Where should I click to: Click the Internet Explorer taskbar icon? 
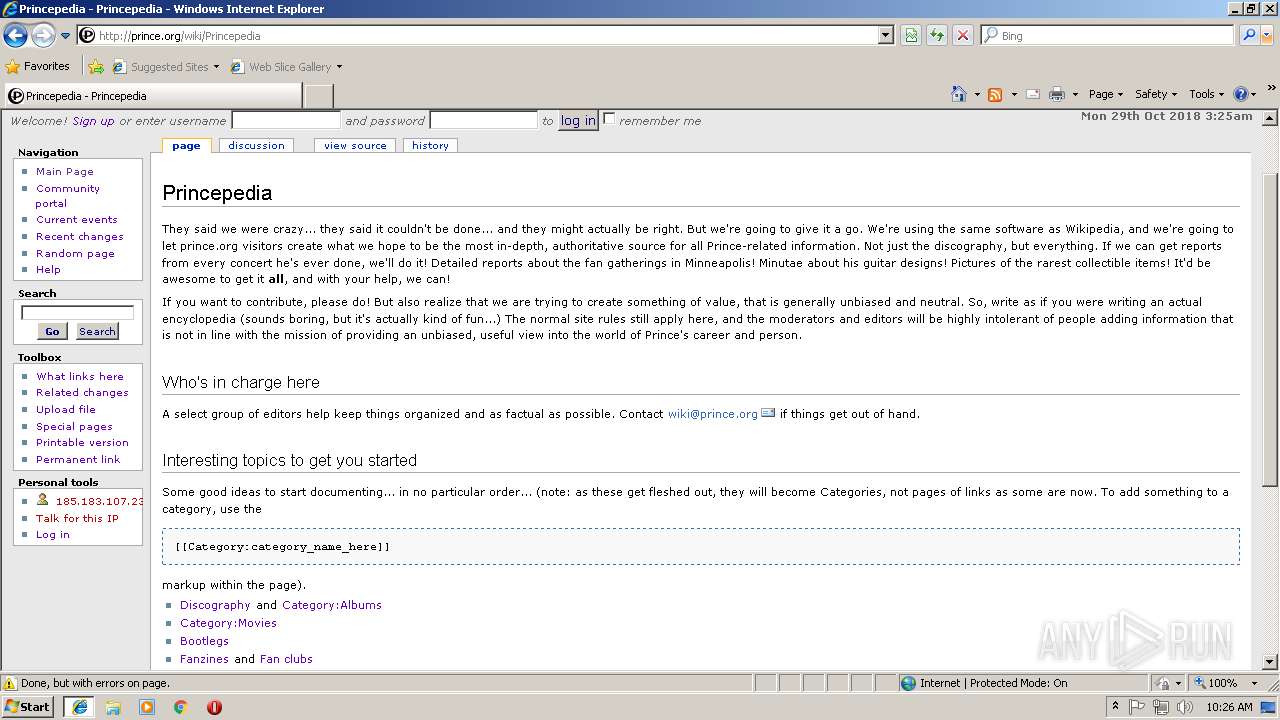coord(79,707)
